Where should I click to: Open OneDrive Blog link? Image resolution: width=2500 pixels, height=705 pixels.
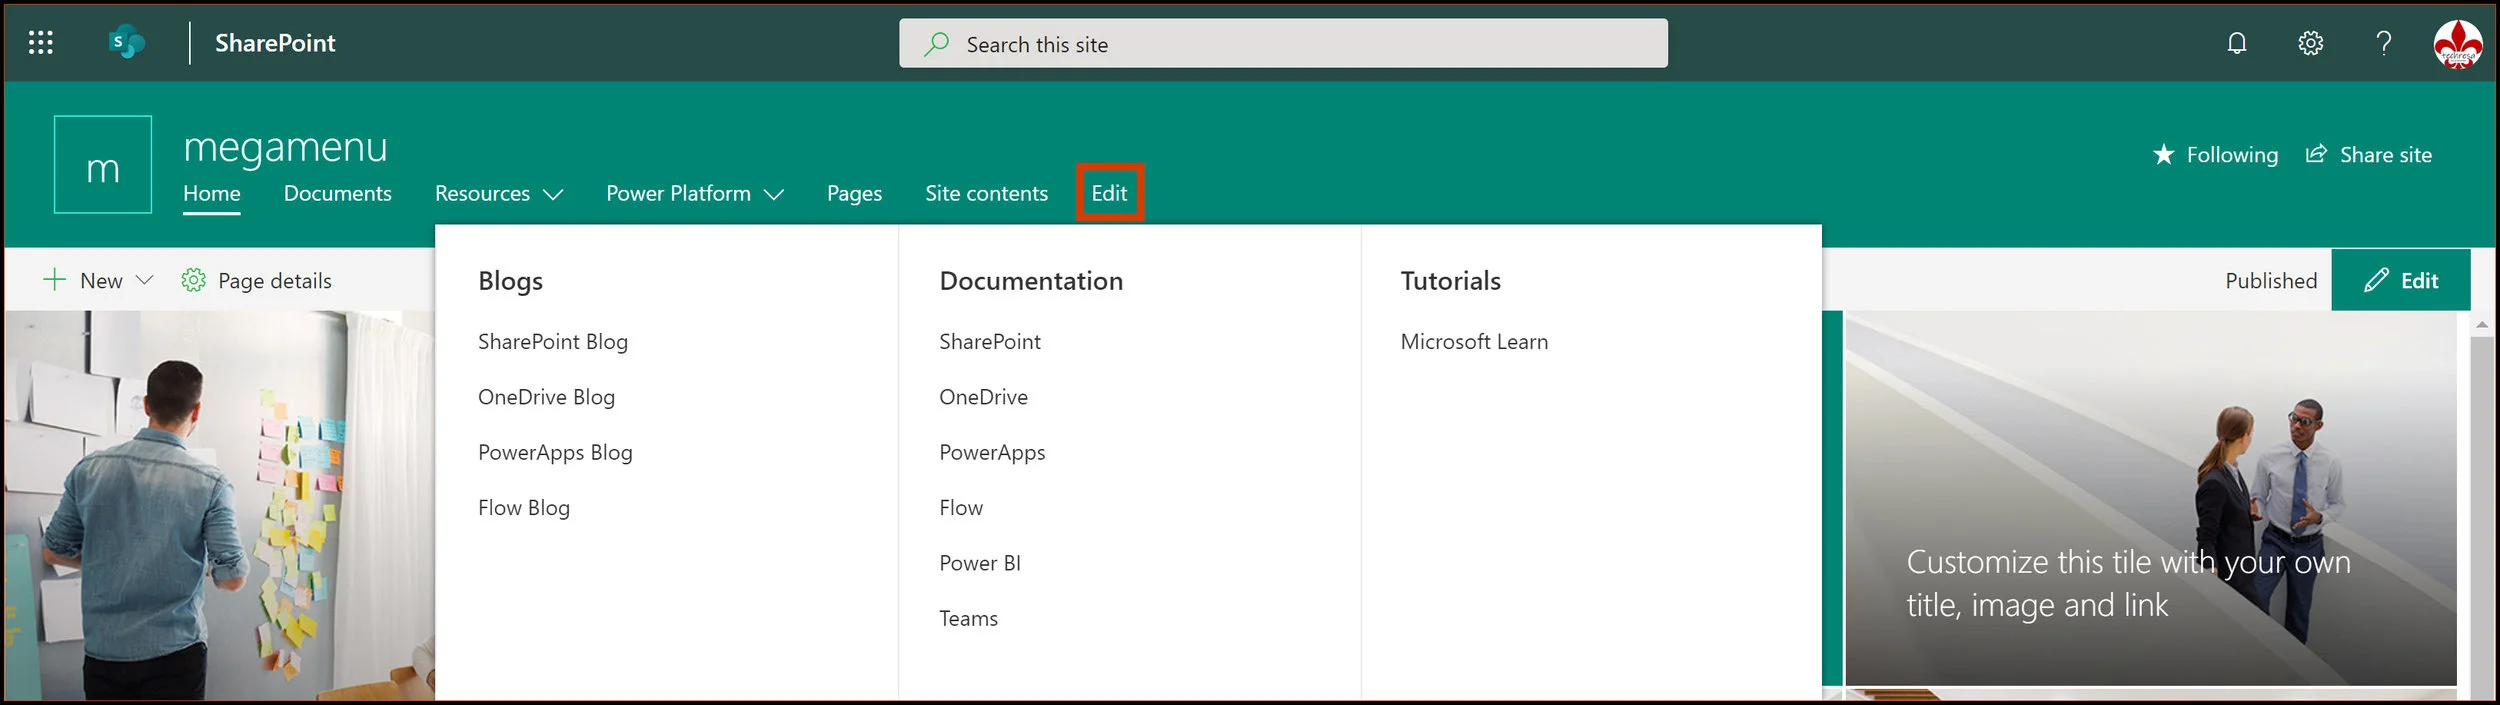tap(546, 397)
